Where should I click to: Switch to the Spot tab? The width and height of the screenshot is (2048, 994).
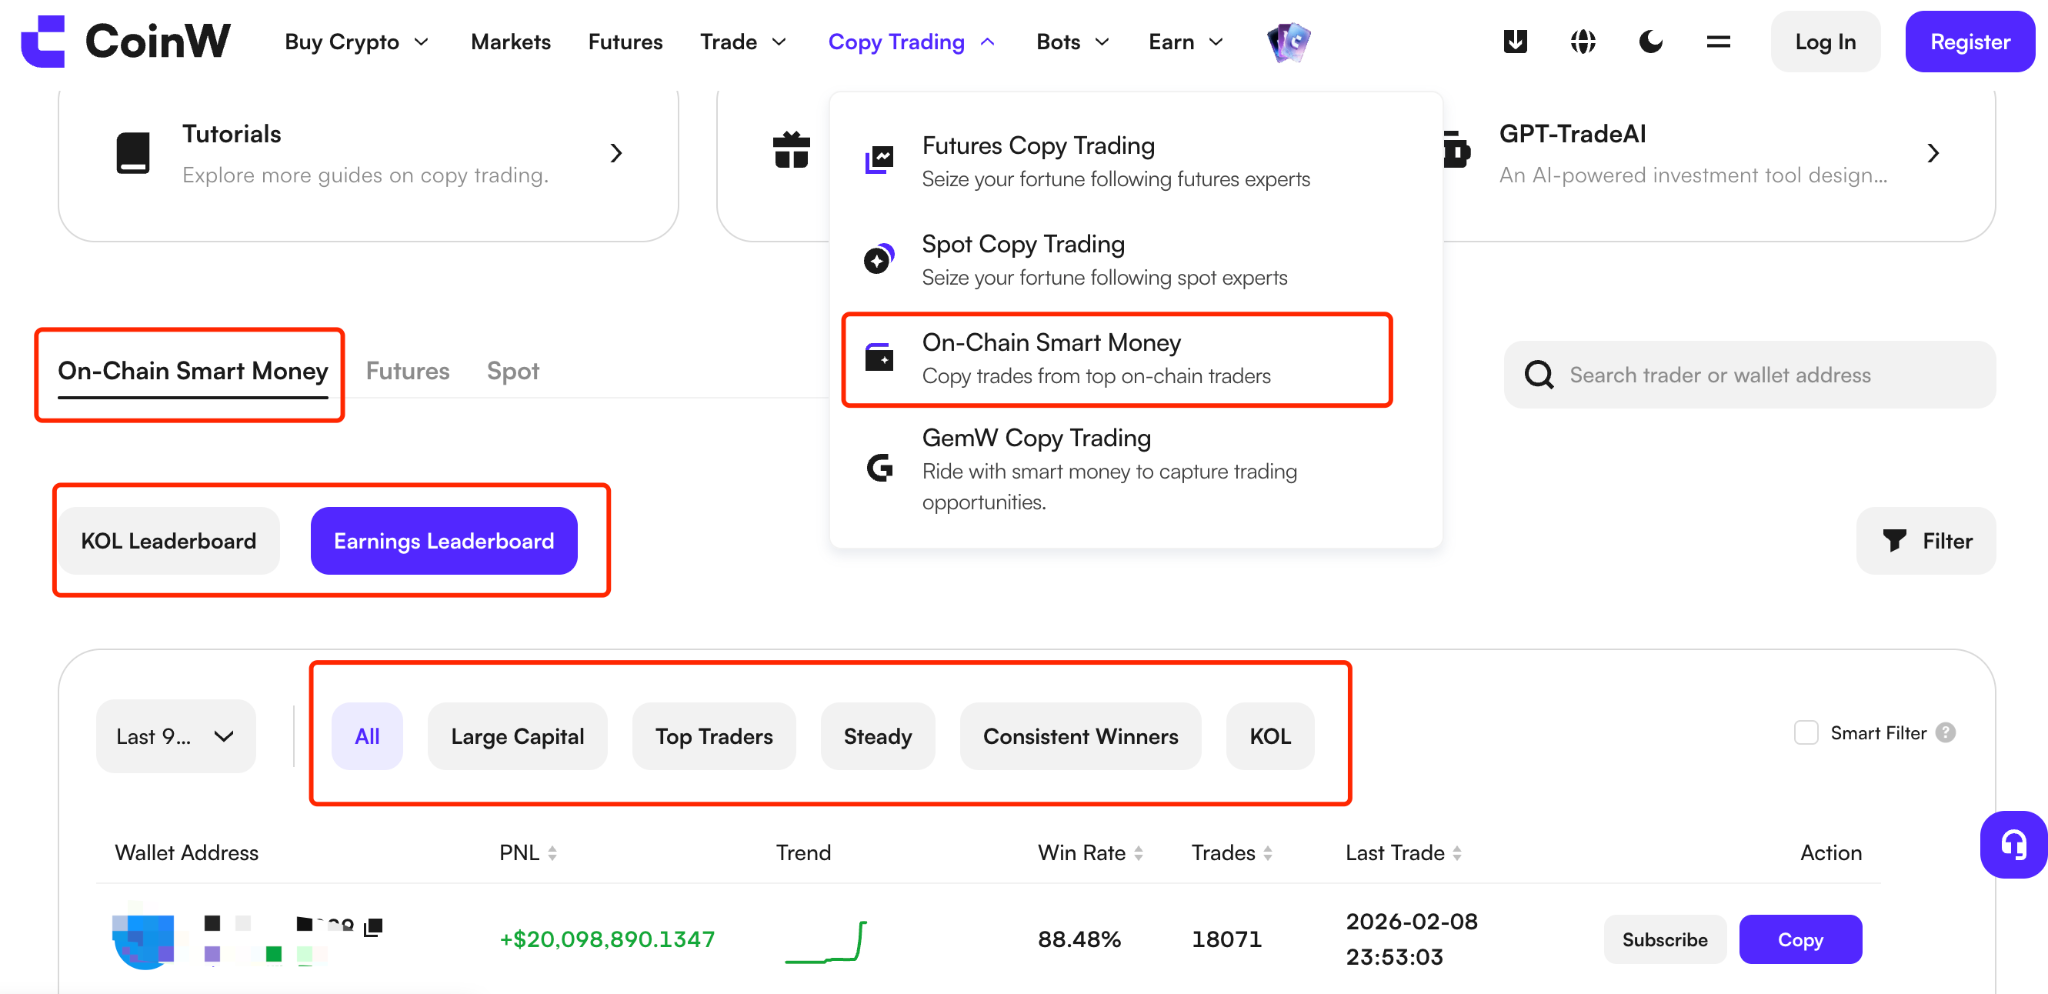tap(513, 372)
